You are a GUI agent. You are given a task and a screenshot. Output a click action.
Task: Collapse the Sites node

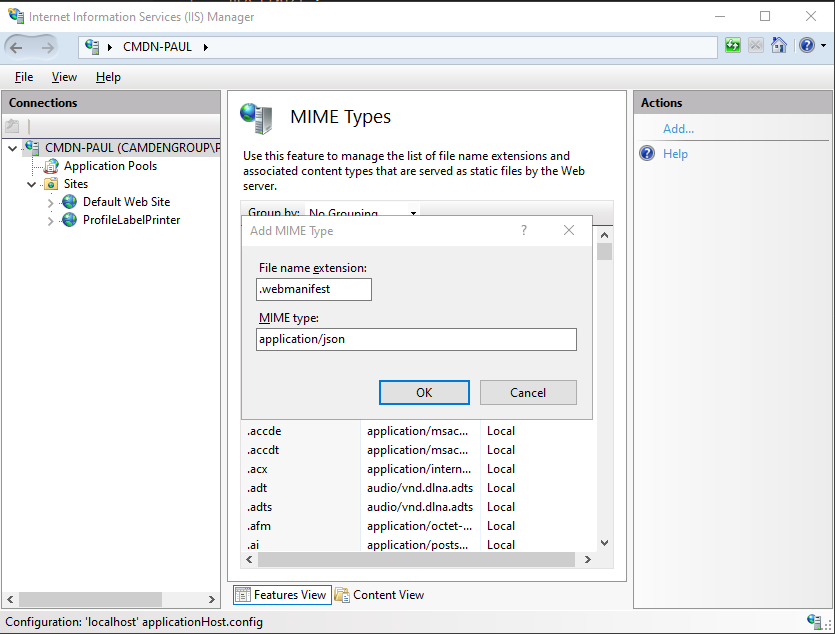31,184
